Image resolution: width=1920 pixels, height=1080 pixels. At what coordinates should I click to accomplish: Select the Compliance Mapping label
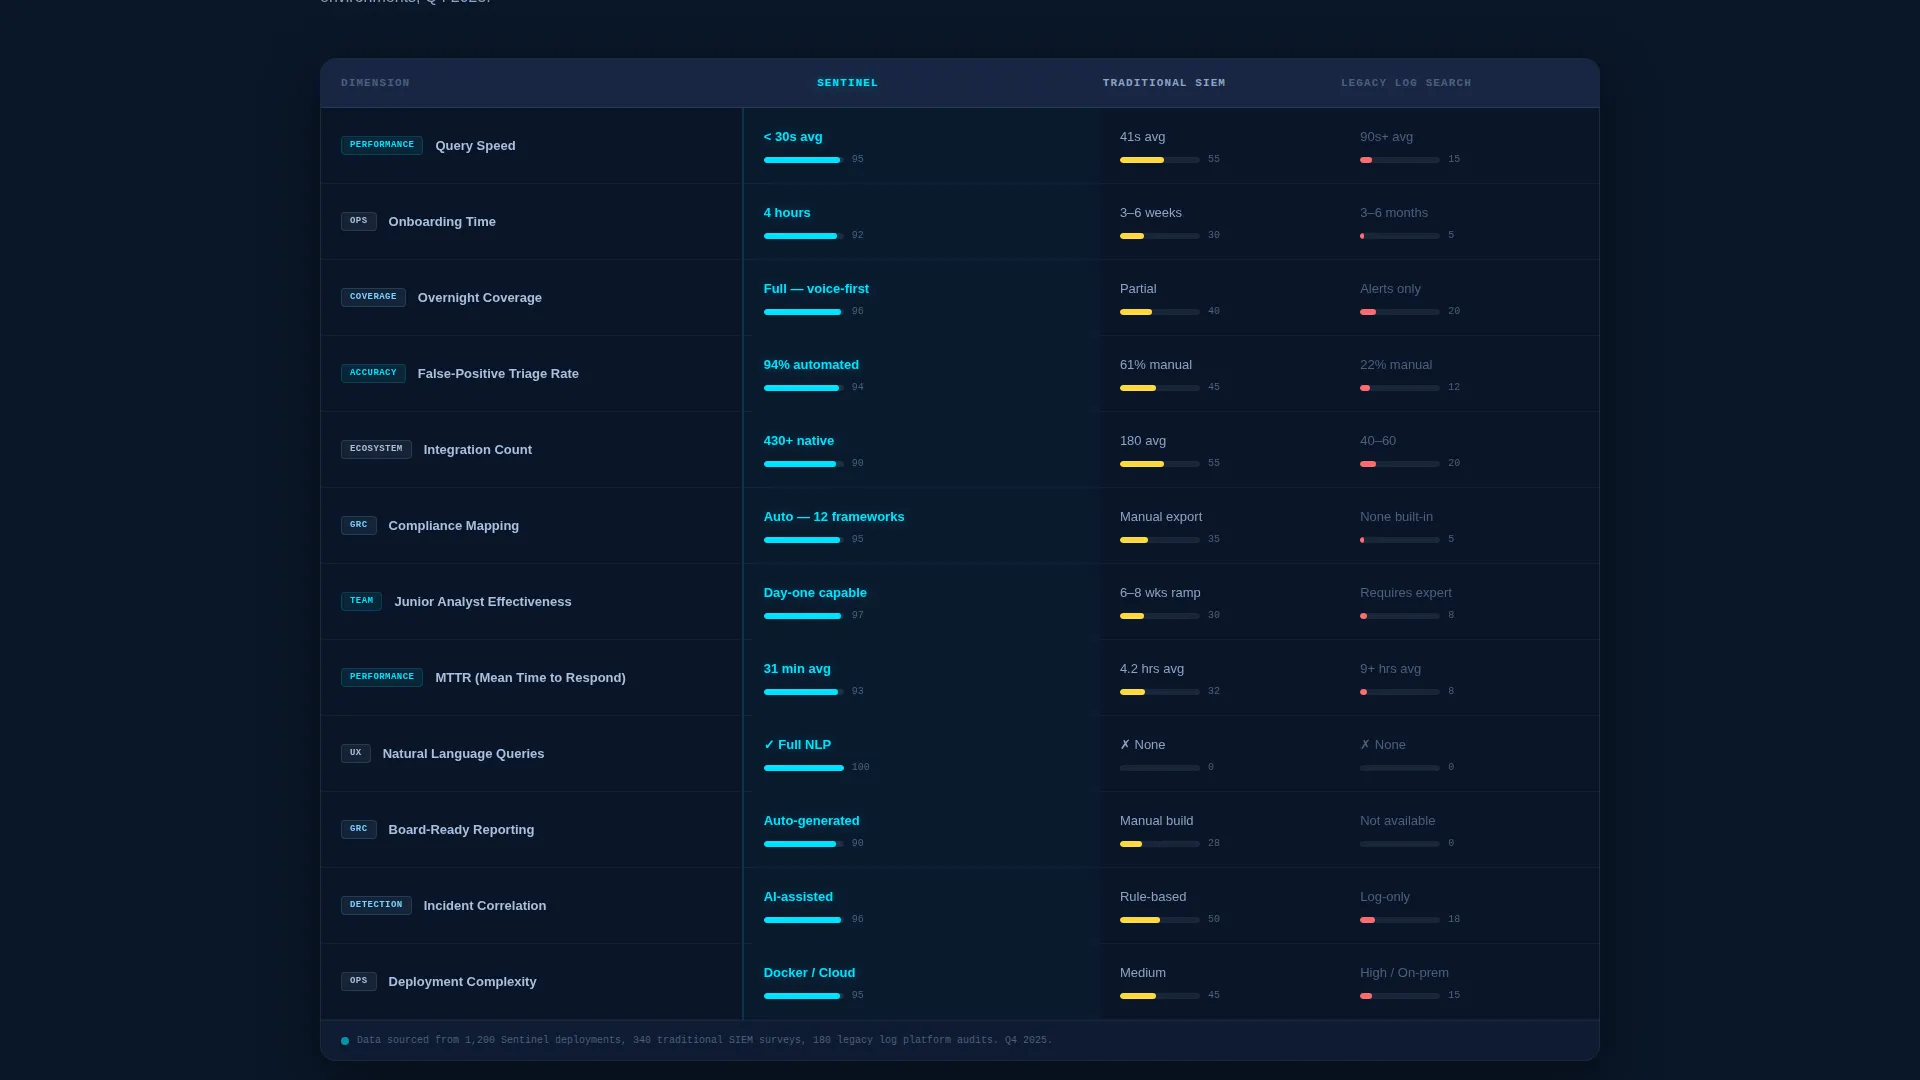pyautogui.click(x=454, y=526)
